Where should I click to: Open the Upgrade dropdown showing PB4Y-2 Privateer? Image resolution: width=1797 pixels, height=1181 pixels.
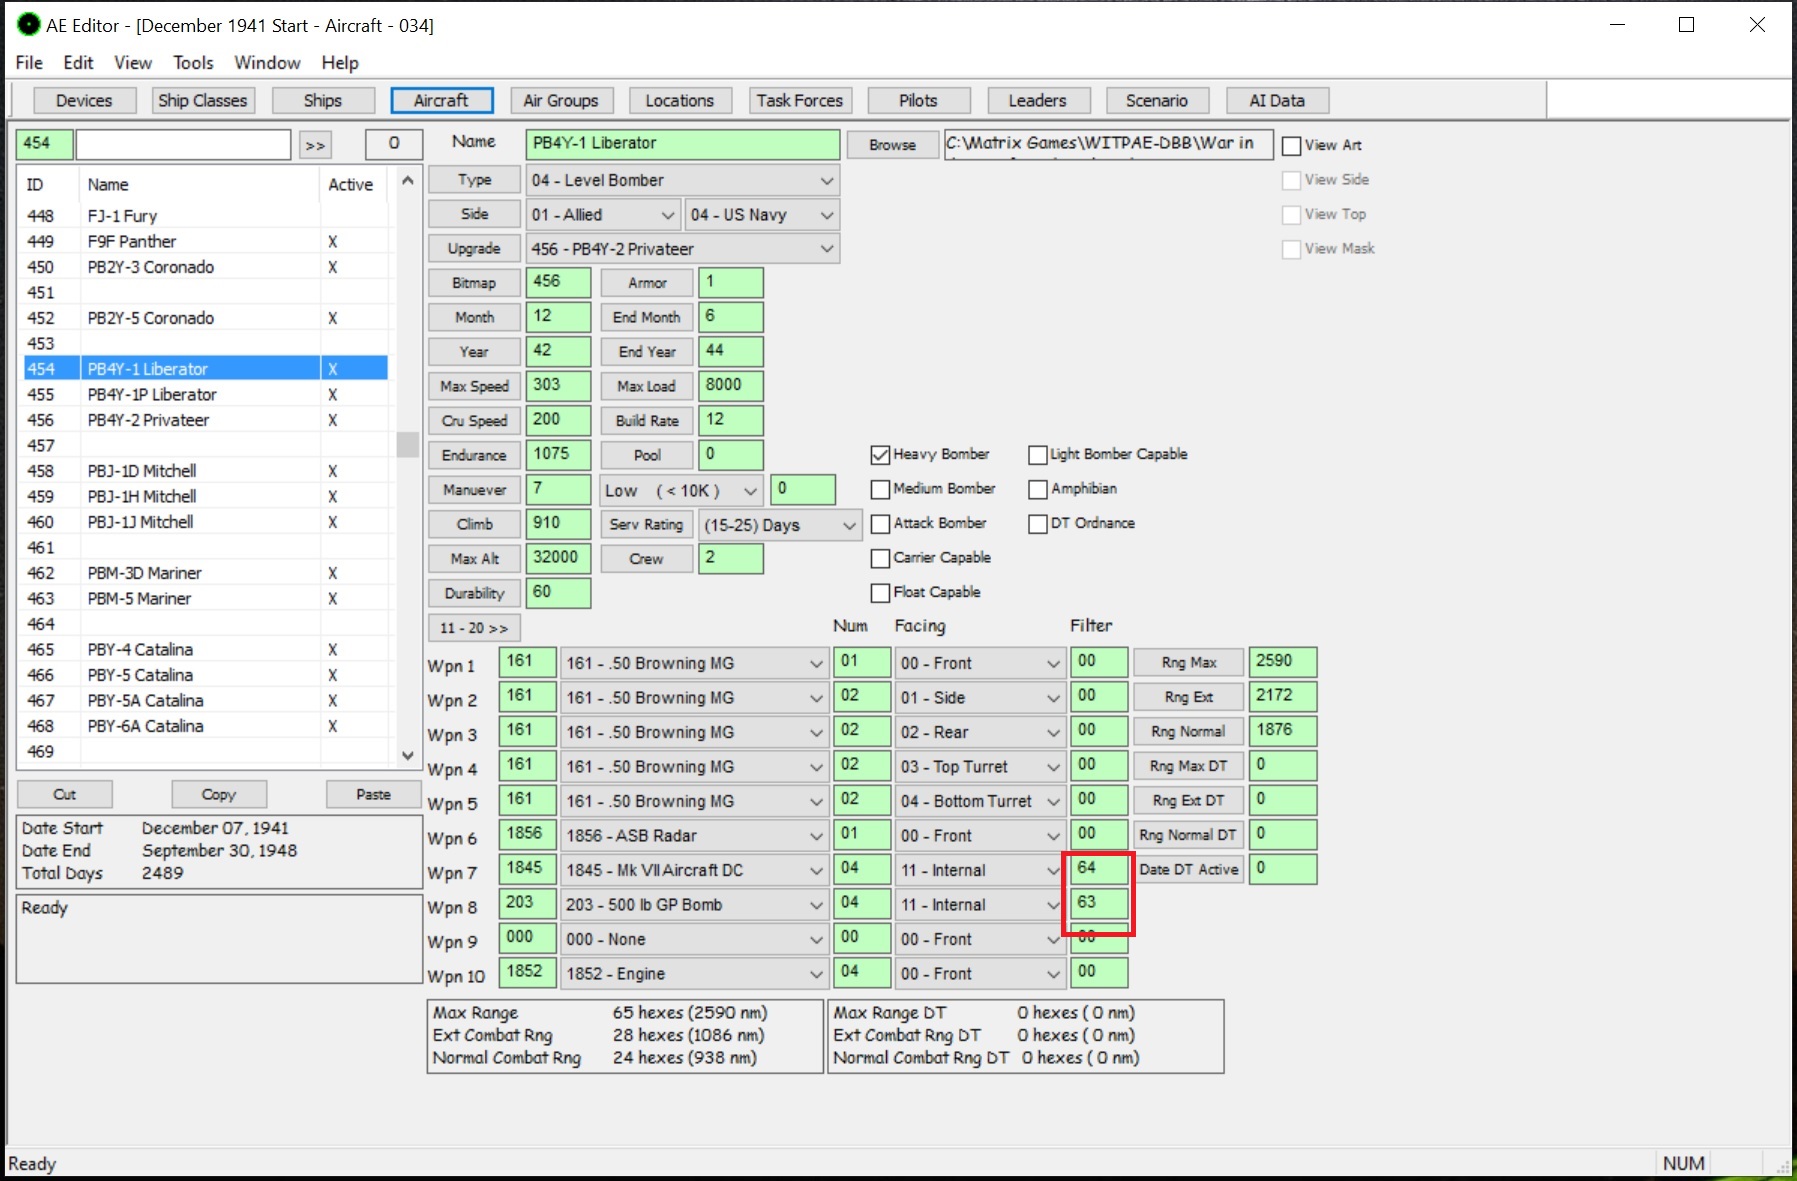[682, 249]
